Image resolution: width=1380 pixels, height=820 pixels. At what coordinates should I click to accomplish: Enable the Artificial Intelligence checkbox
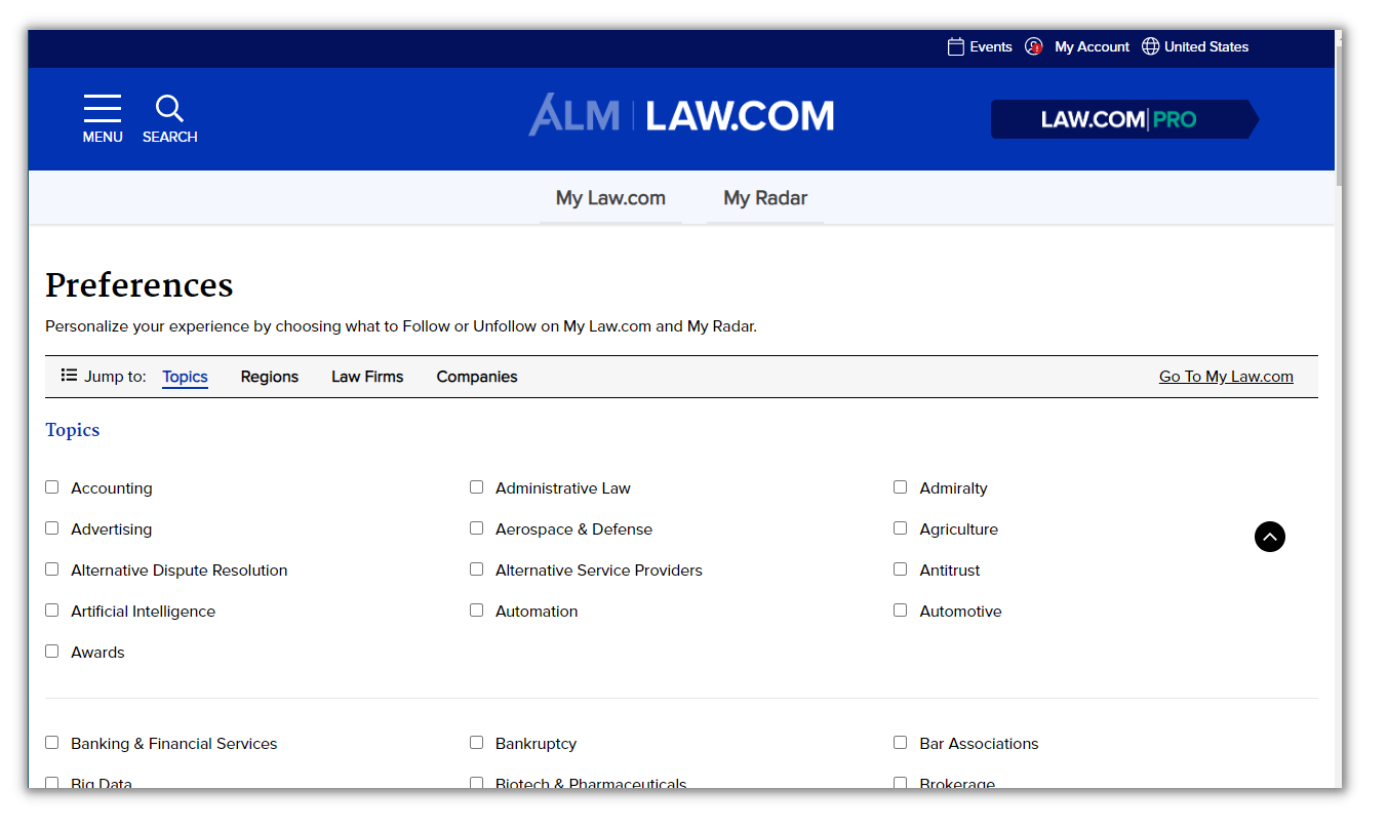click(52, 610)
